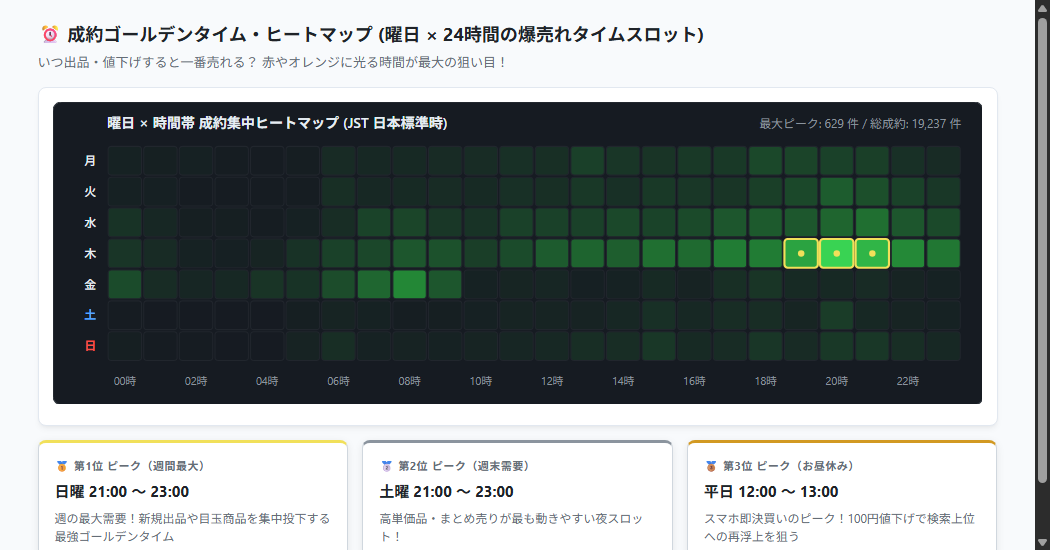Click the 木曜 22時 heatmap cell
Image resolution: width=1050 pixels, height=550 pixels.
click(908, 253)
